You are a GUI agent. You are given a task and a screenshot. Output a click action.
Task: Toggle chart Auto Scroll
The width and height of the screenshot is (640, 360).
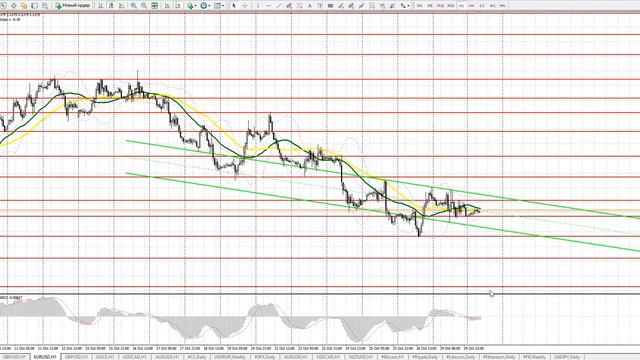(167, 6)
